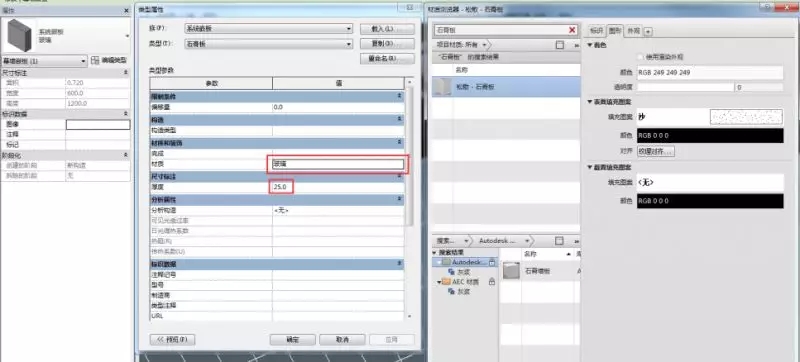The width and height of the screenshot is (800, 362).
Task: Click the lock icon beside Autodesk library
Action: click(492, 262)
